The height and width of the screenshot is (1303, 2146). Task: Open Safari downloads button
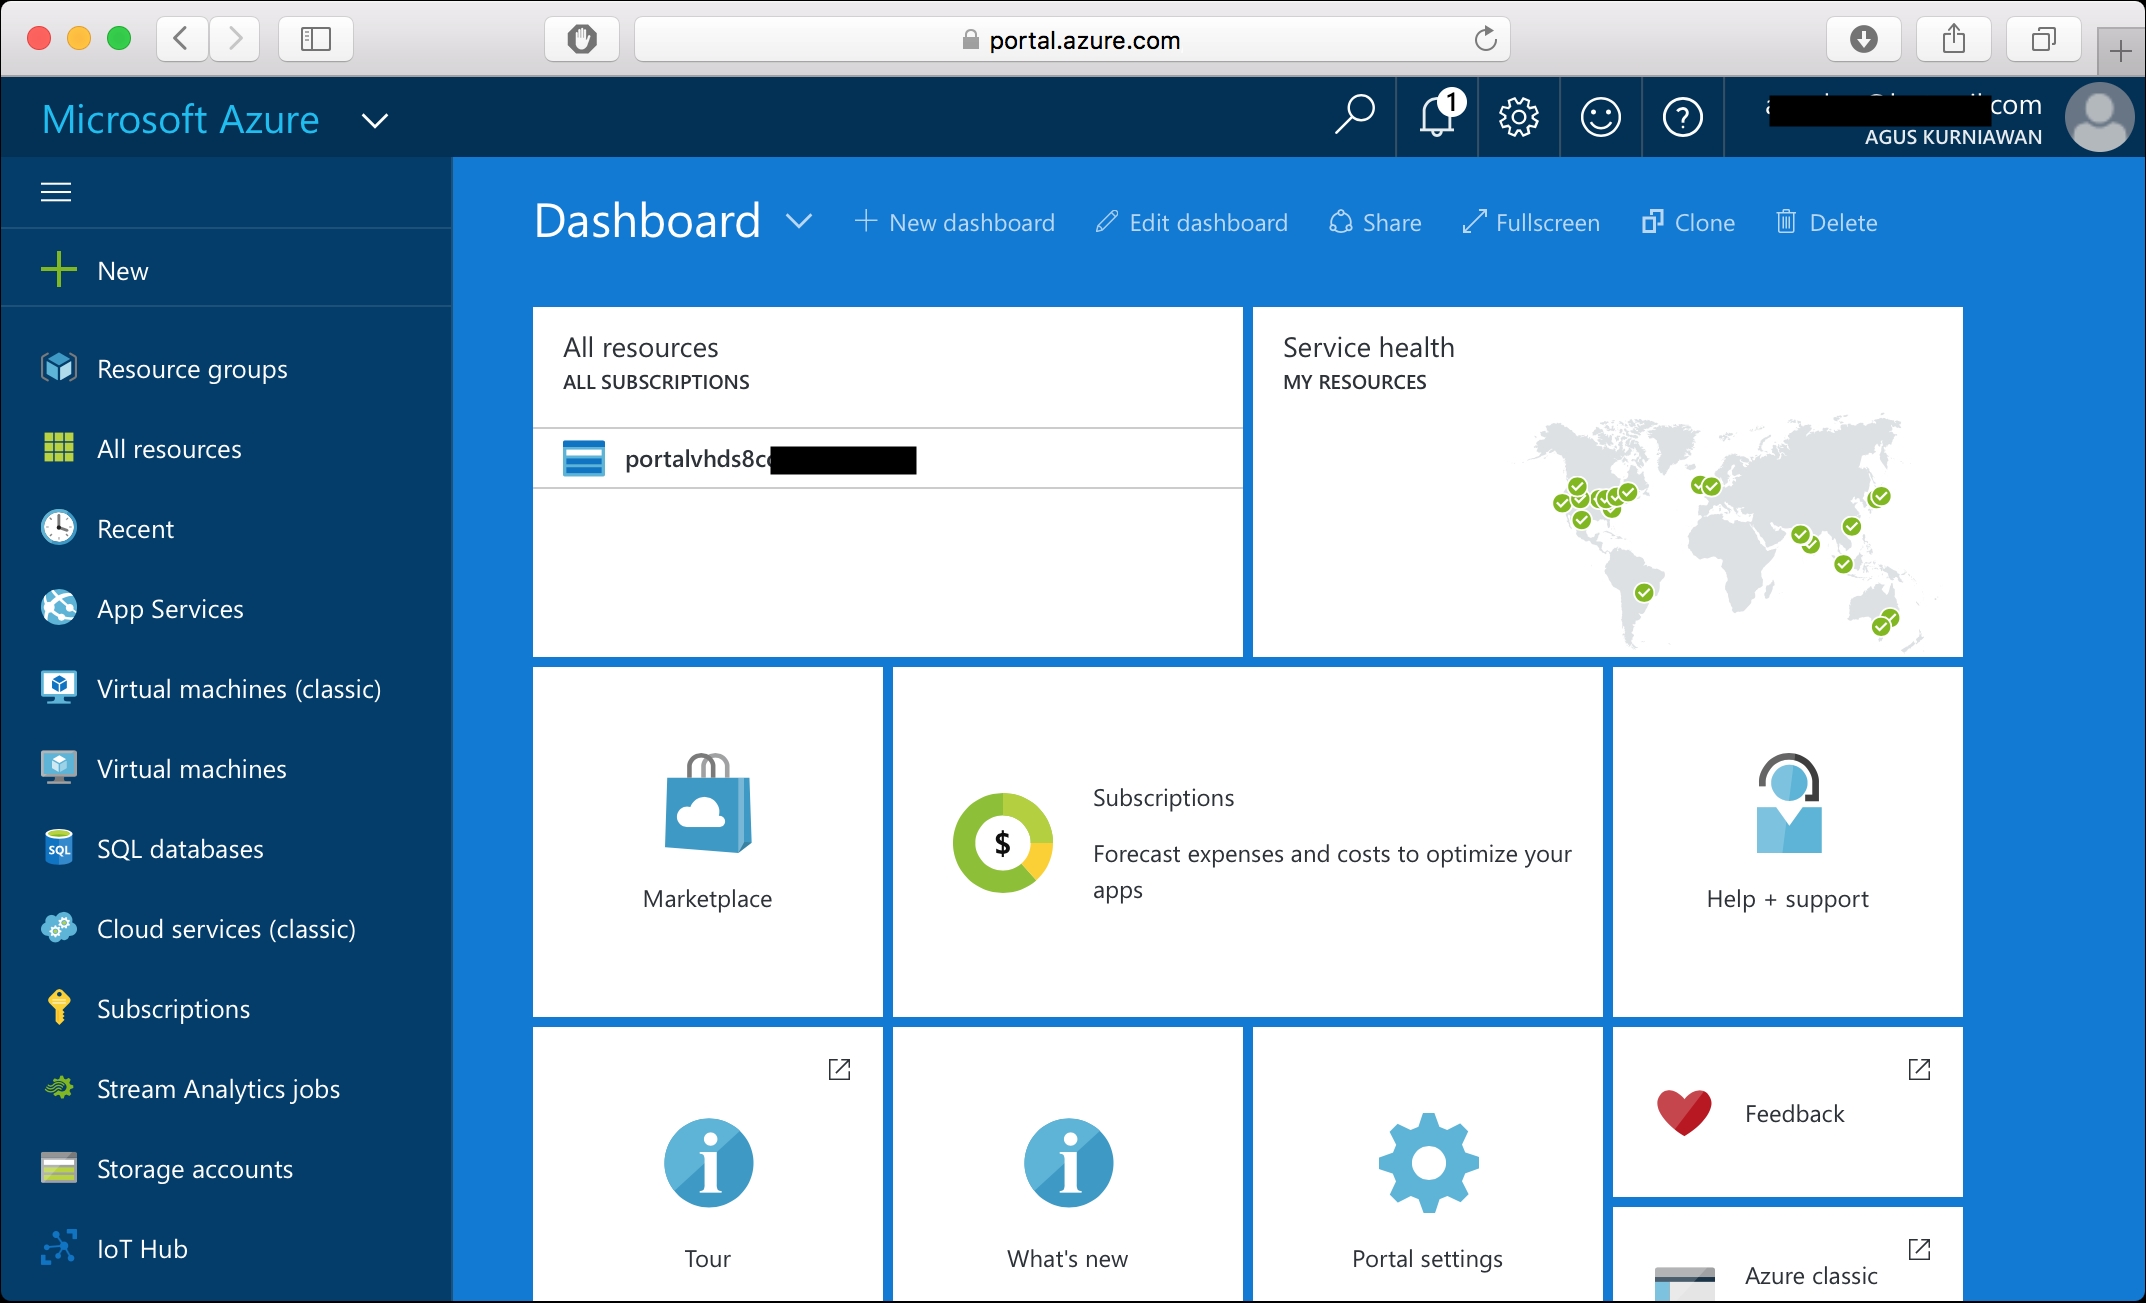pos(1863,39)
